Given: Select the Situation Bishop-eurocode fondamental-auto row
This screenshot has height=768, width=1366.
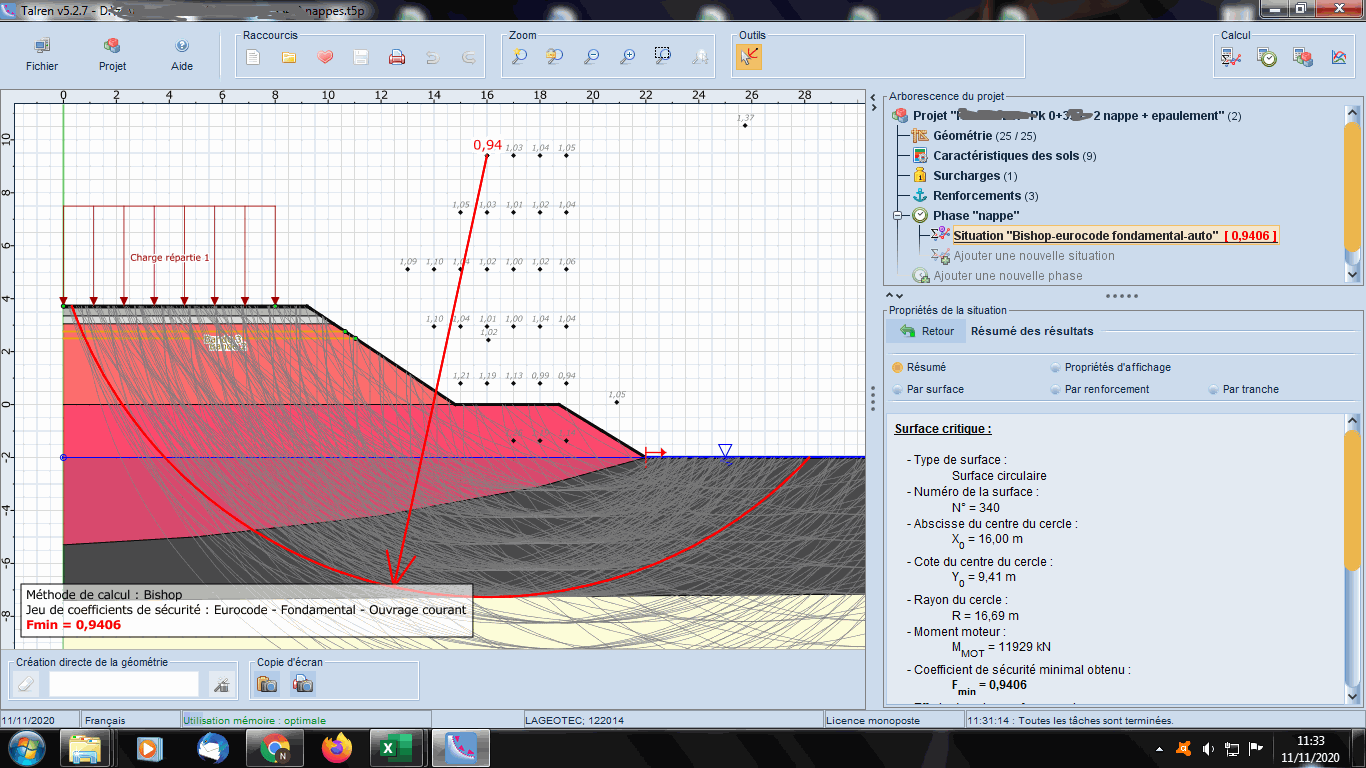Looking at the screenshot, I should pyautogui.click(x=1115, y=236).
